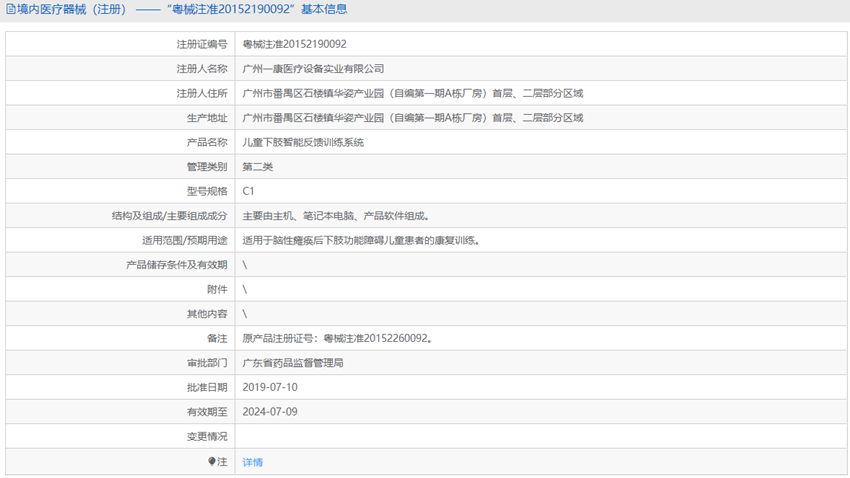Click the 变更情况 label
Viewport: 850px width, 478px height.
click(207, 436)
